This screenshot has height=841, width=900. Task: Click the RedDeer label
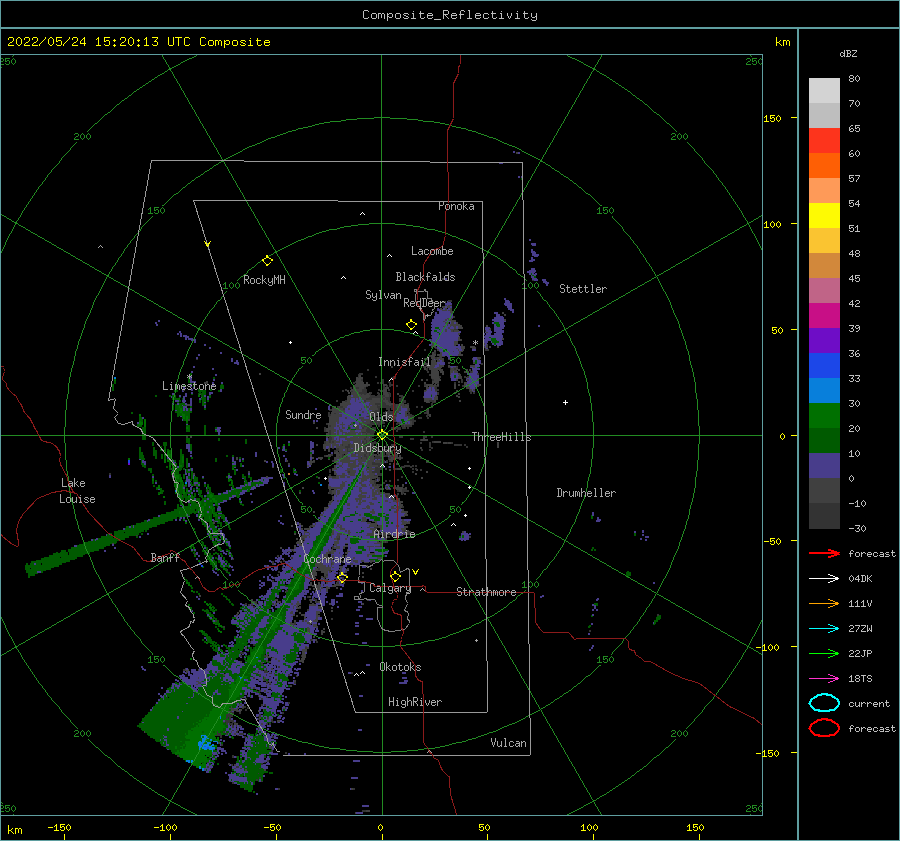(x=424, y=303)
